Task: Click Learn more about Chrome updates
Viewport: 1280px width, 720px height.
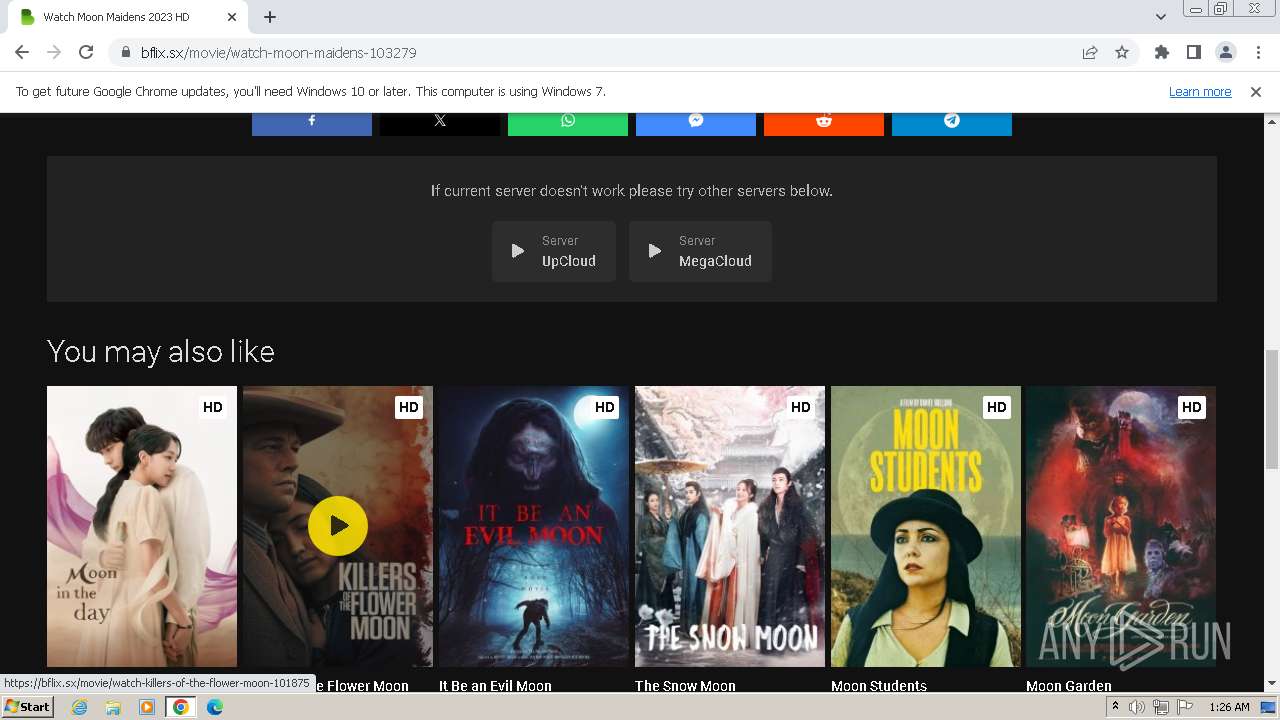Action: pyautogui.click(x=1200, y=91)
